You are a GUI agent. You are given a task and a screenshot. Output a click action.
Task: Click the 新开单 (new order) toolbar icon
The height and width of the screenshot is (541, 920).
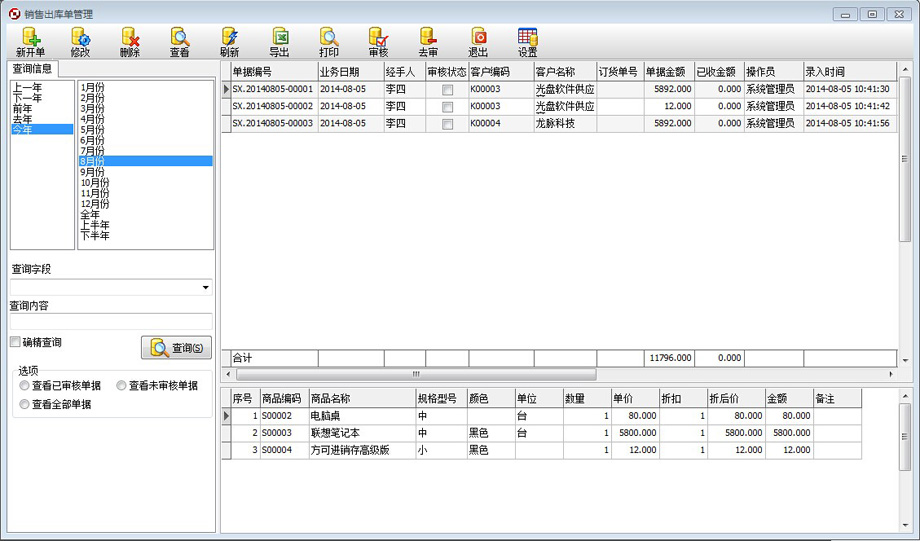[30, 42]
